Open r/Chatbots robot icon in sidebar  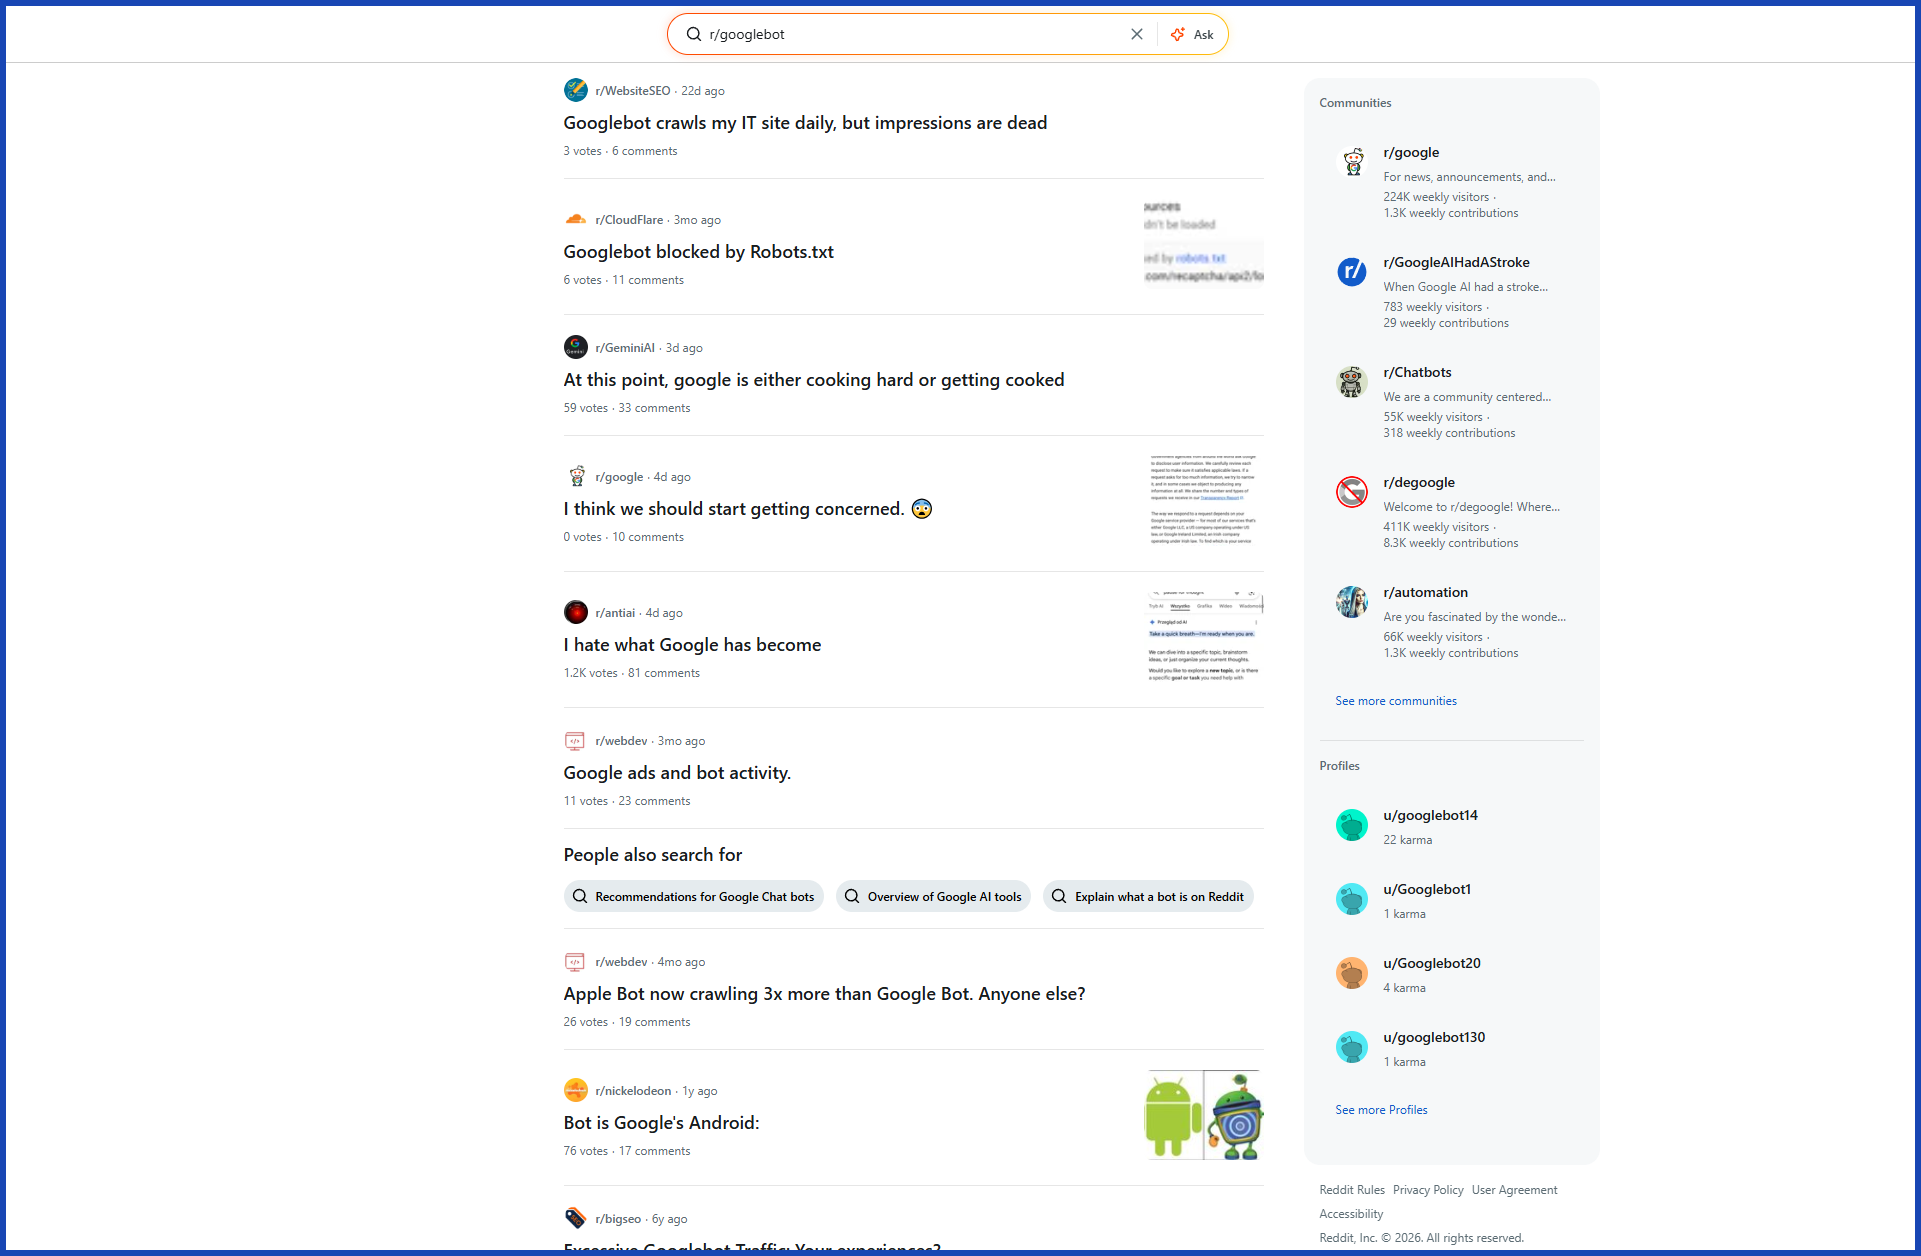1352,382
